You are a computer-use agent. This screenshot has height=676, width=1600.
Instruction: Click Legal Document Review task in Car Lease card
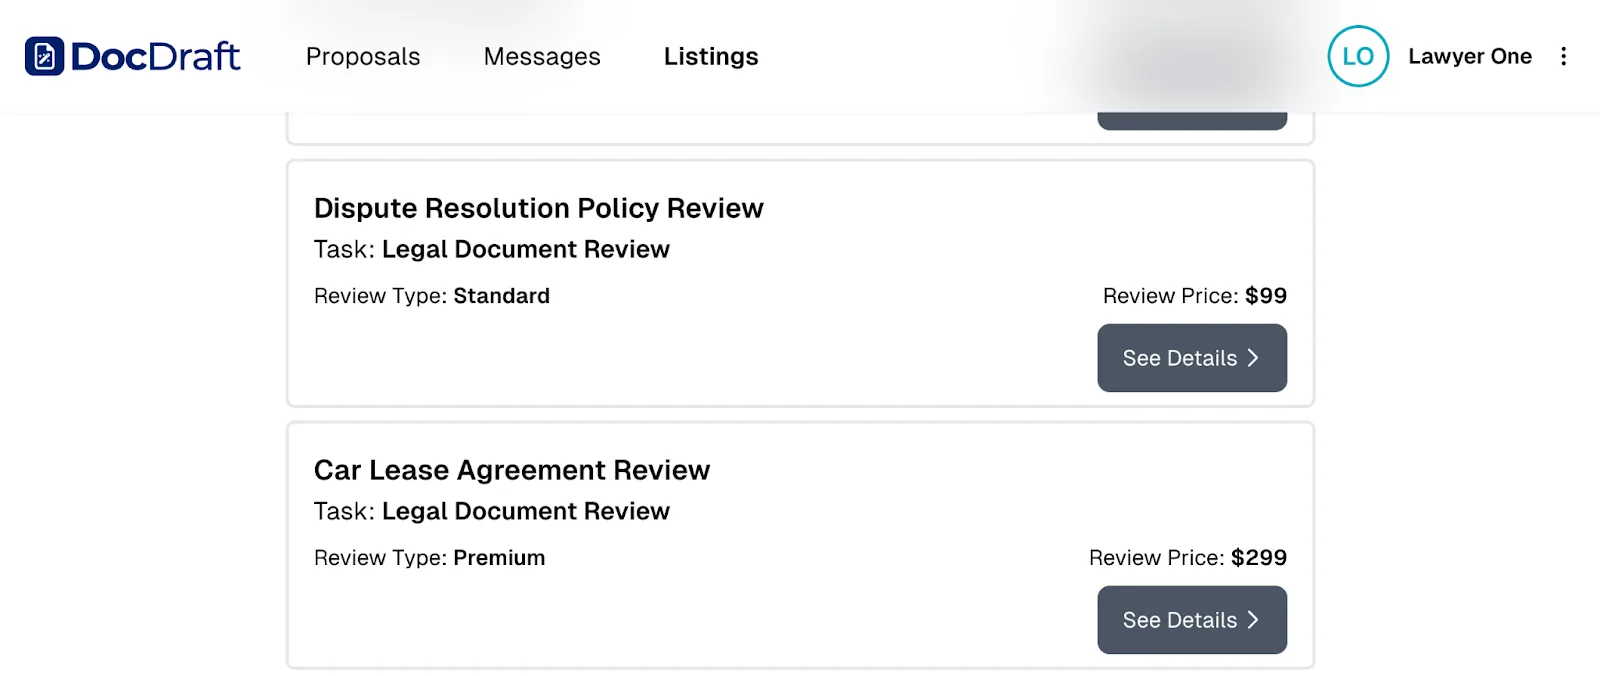[x=526, y=511]
